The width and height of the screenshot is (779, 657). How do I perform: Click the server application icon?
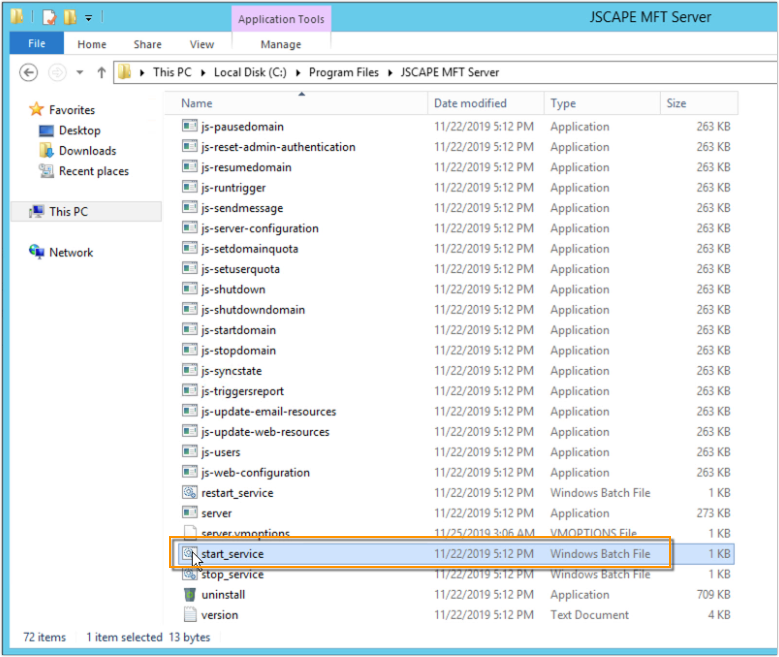(x=189, y=512)
